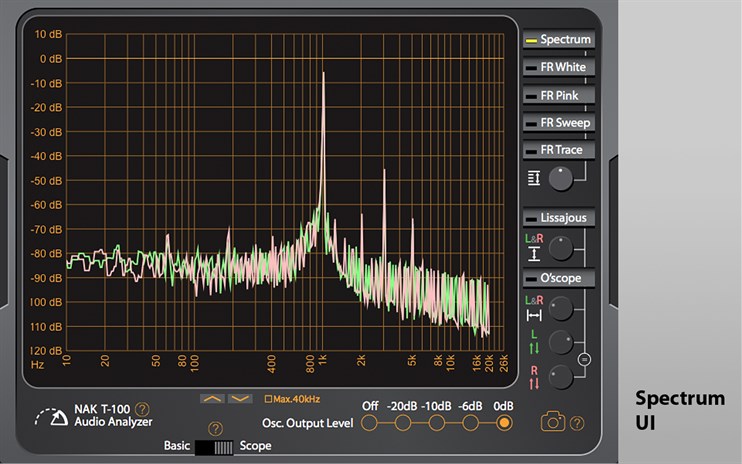742x464 pixels.
Task: Click the down chevron below the graph
Action: point(239,398)
